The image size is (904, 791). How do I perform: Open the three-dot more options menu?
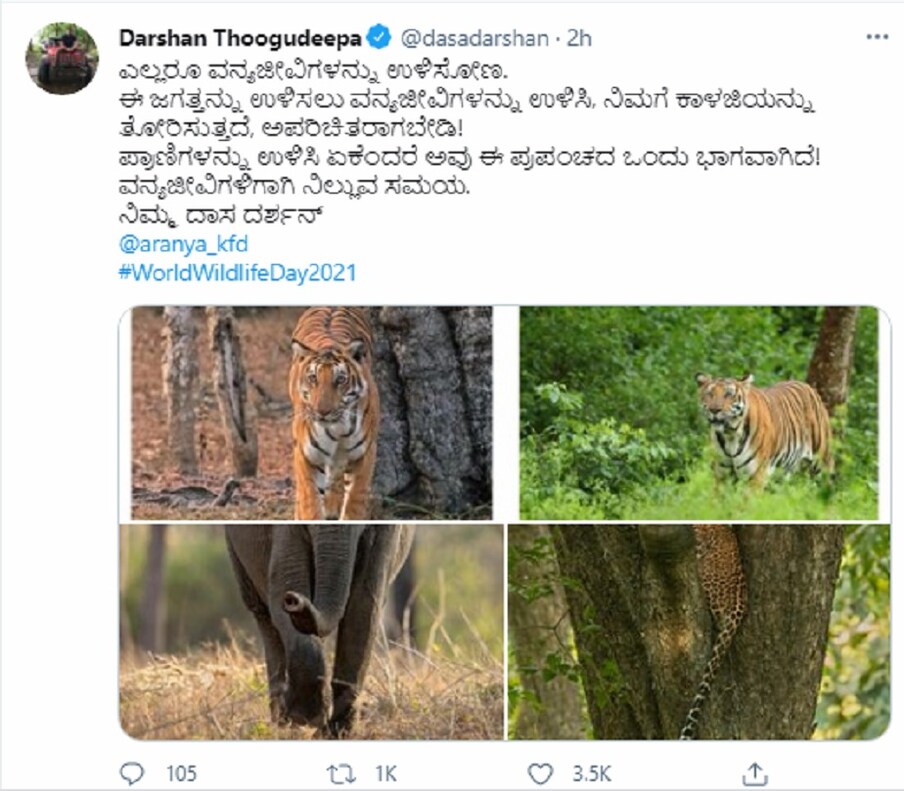click(877, 37)
